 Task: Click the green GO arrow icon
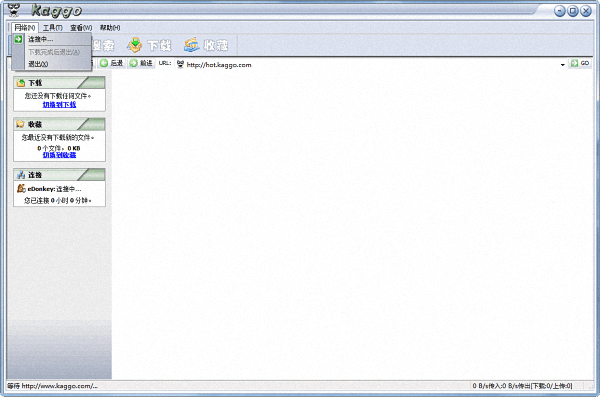point(574,63)
